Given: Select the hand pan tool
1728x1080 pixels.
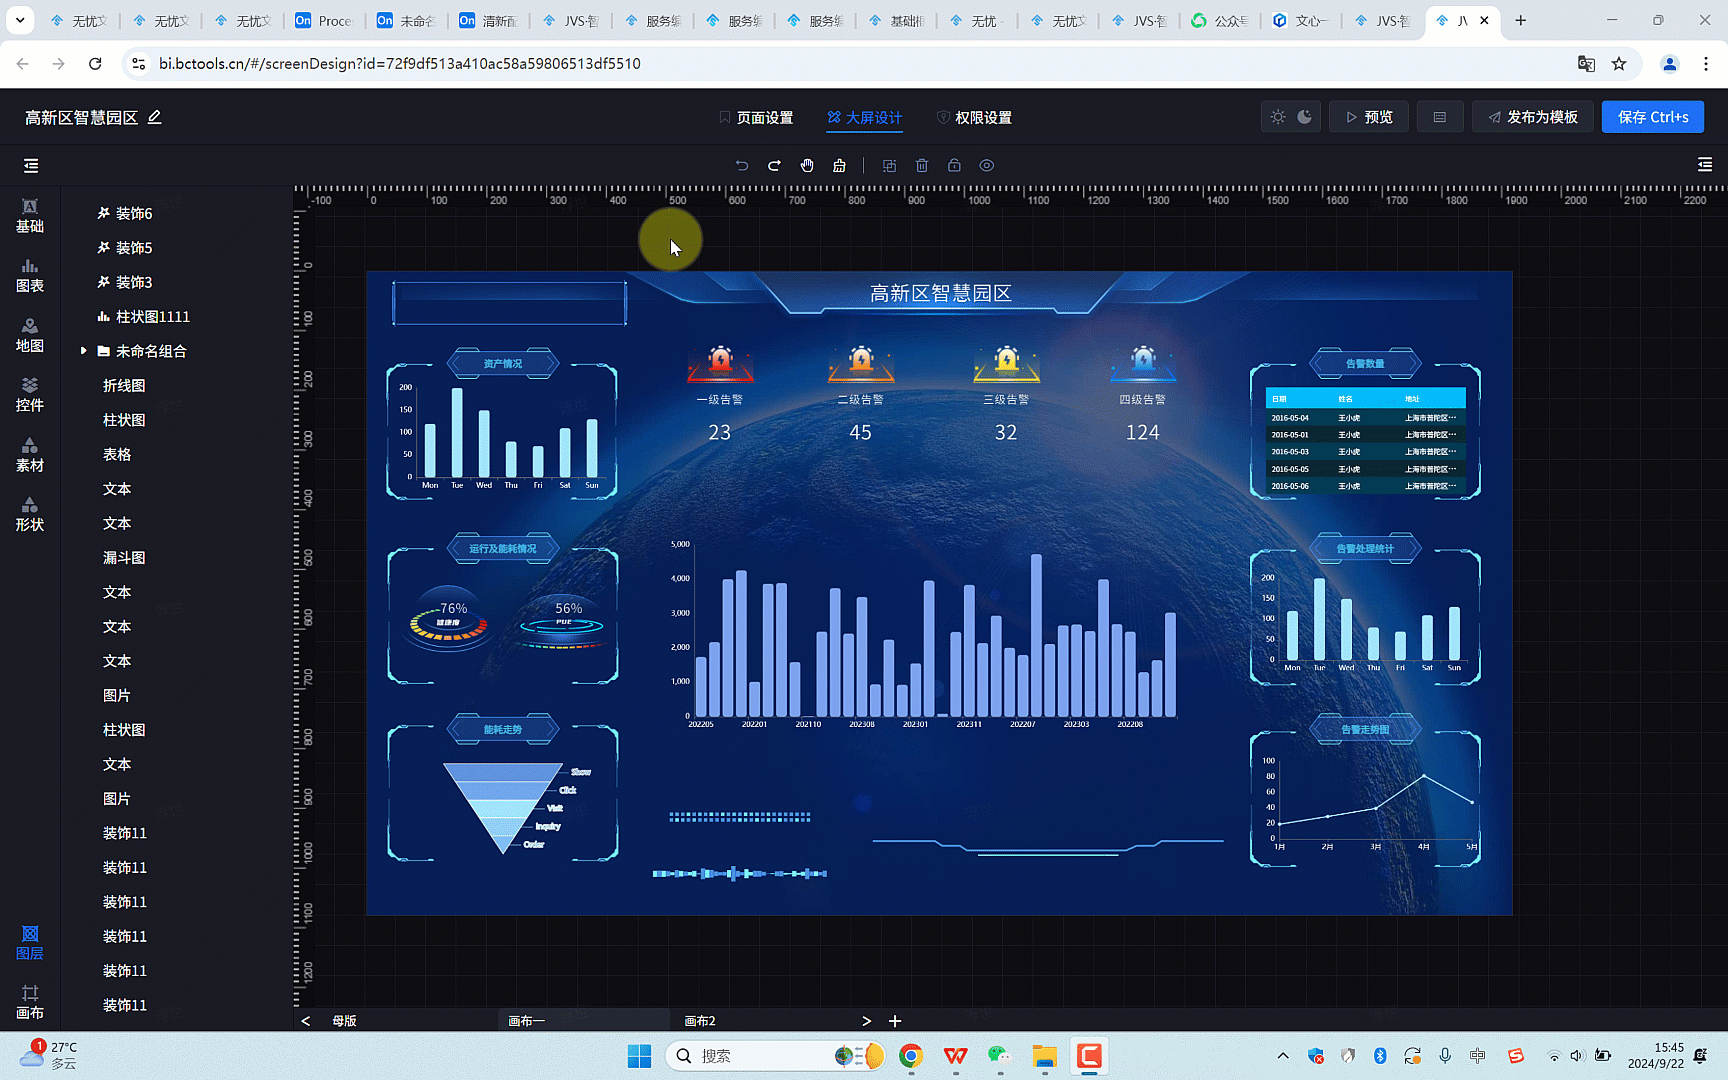Looking at the screenshot, I should (807, 166).
